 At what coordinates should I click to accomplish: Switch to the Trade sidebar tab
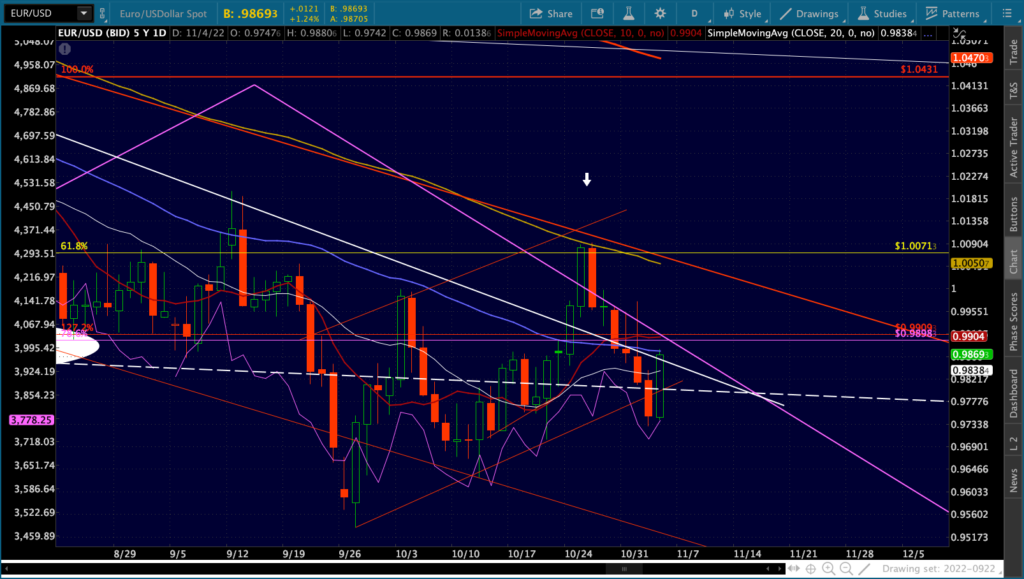1014,52
